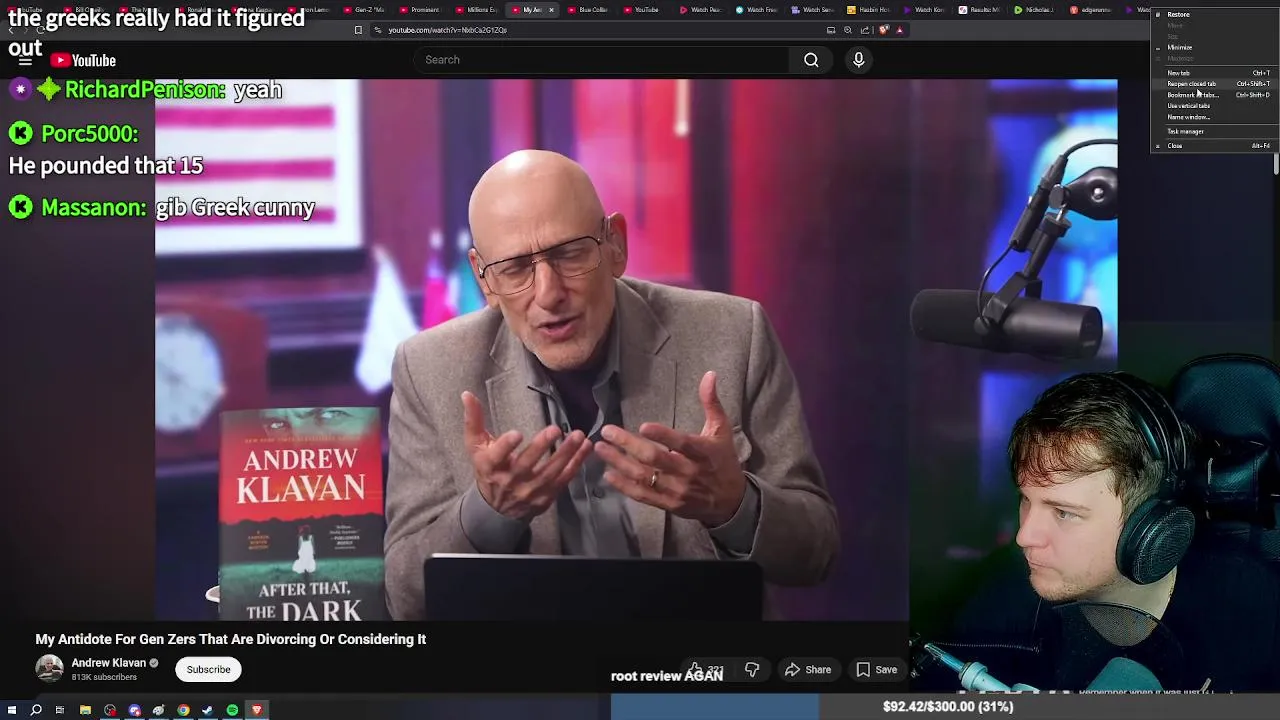This screenshot has height=720, width=1280.
Task: Click the '$92.42/$300.00 (31%)' donation goal bar
Action: coord(946,707)
